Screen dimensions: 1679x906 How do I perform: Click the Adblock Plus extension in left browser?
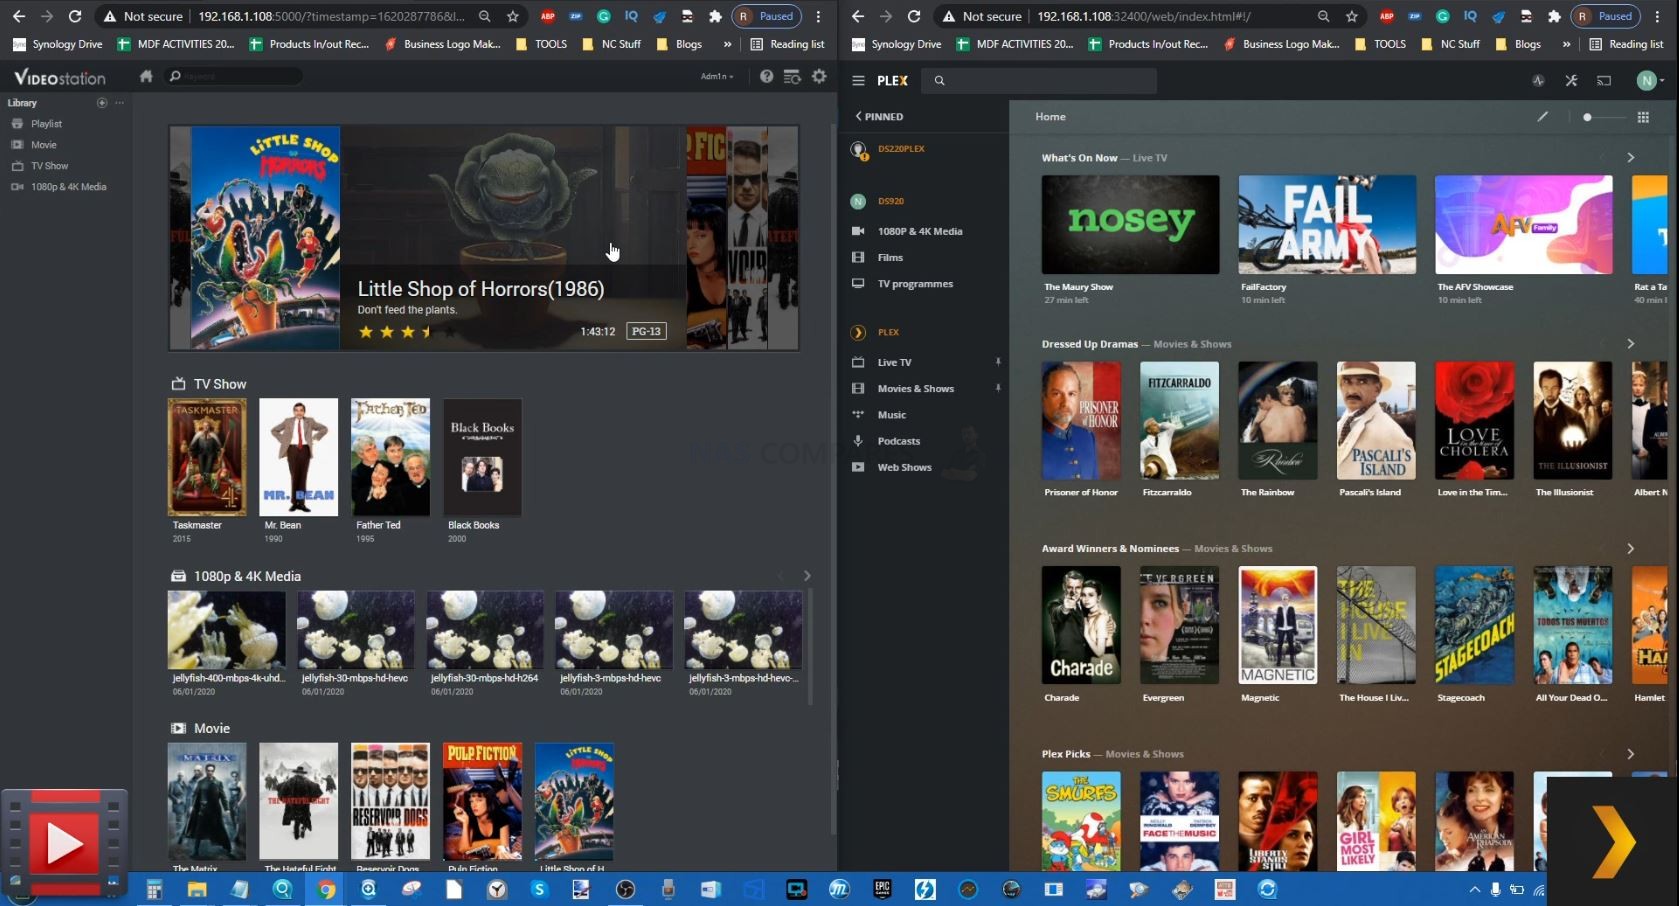tap(548, 16)
